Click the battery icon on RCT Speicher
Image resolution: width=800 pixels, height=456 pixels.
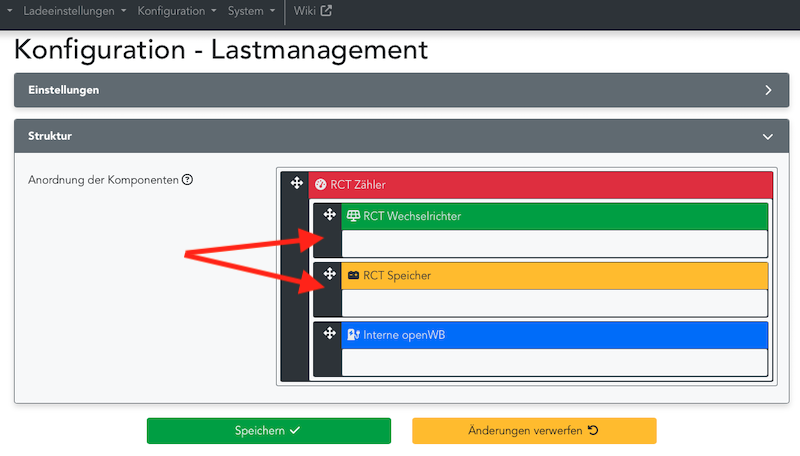(x=352, y=275)
